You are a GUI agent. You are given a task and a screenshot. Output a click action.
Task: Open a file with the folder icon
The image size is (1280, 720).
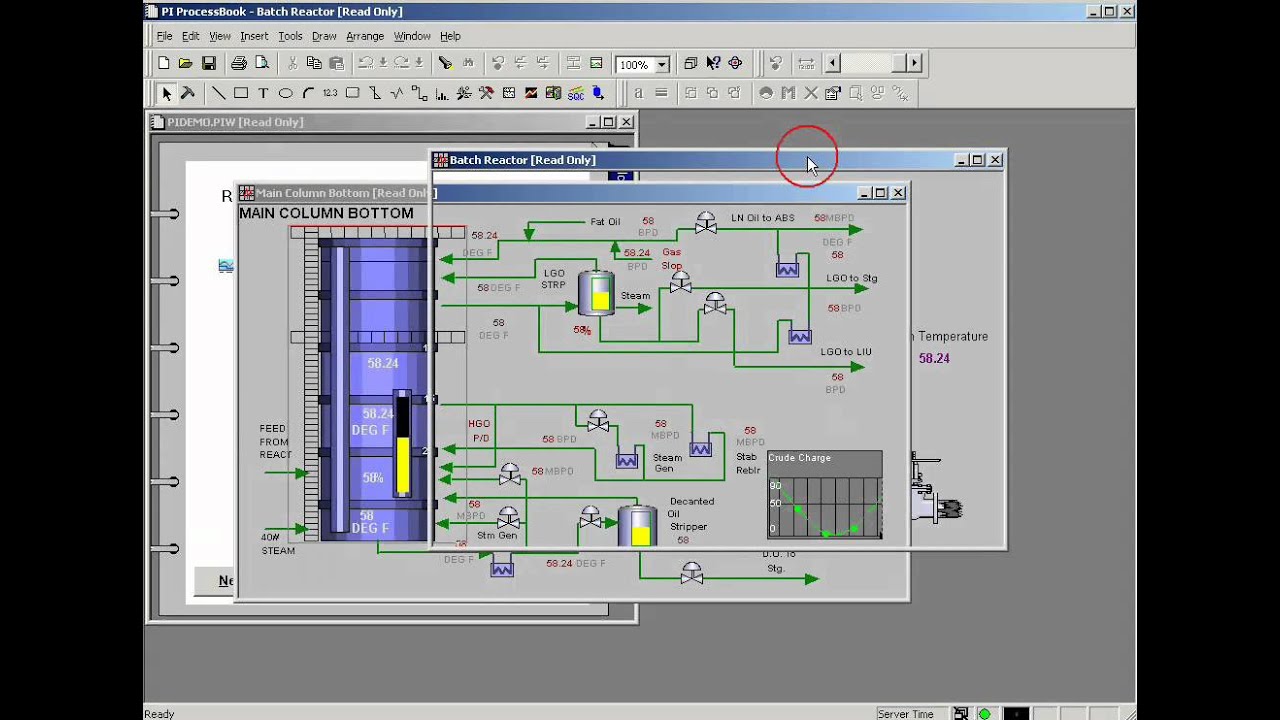pos(186,63)
